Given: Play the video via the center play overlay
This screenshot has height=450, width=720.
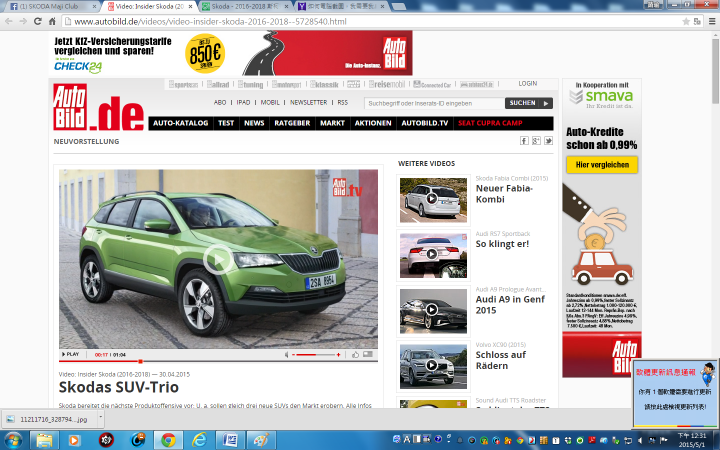Looking at the screenshot, I should 218,259.
